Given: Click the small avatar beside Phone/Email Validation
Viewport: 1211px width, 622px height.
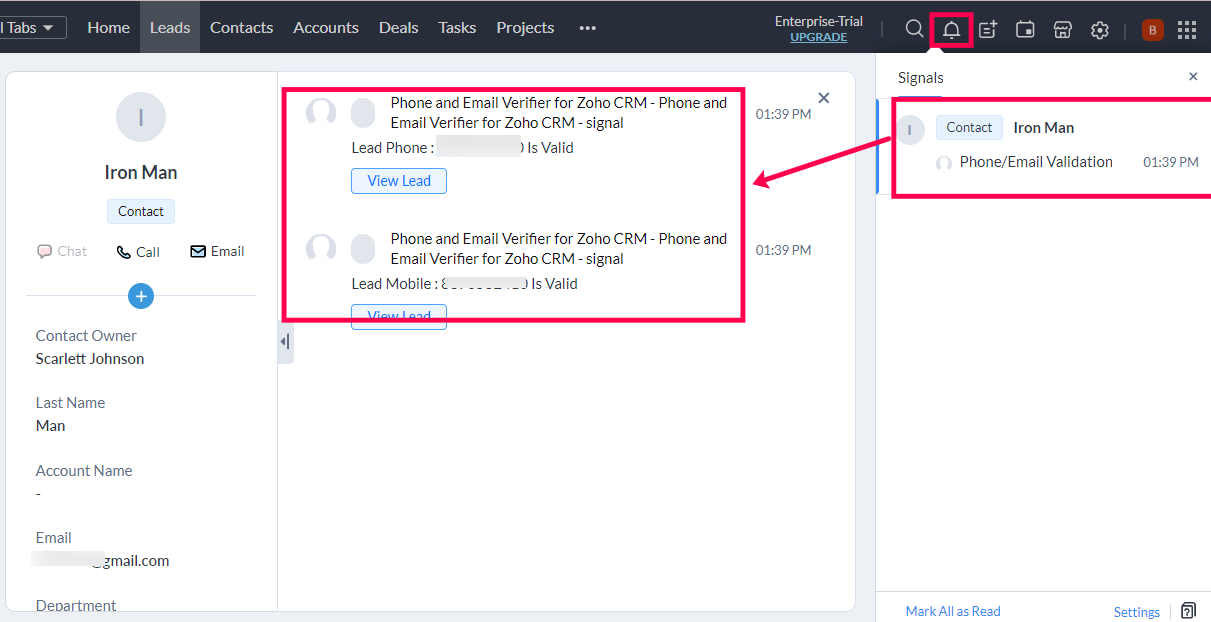Looking at the screenshot, I should pos(944,163).
